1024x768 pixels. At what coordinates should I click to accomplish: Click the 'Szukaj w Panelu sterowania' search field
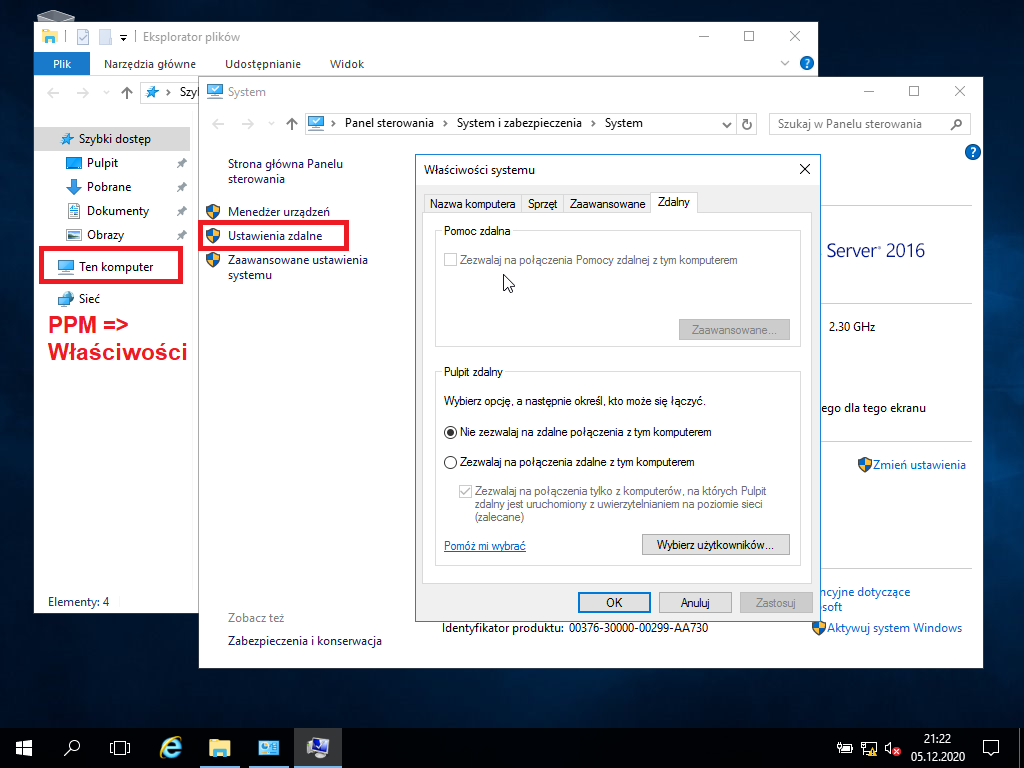pyautogui.click(x=862, y=124)
